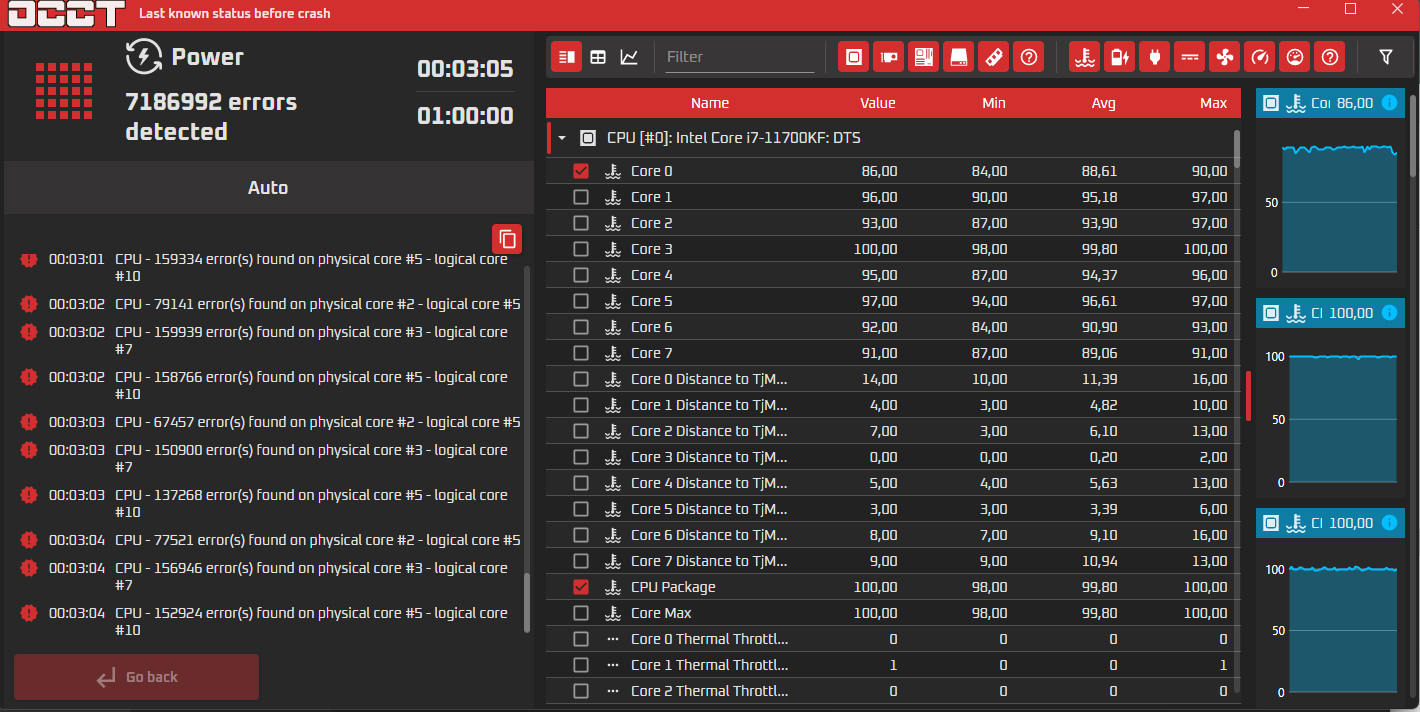Click the Go back button

click(x=137, y=677)
